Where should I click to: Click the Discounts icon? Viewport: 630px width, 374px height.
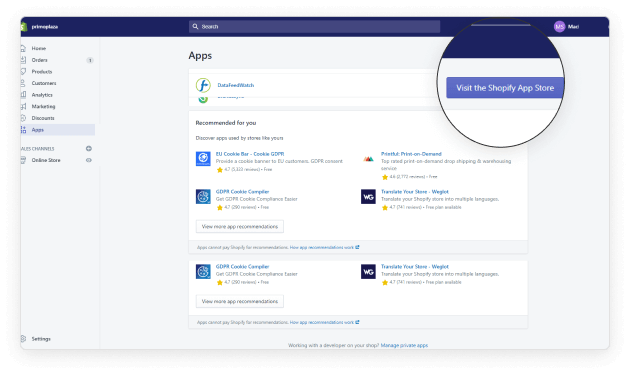(23, 118)
